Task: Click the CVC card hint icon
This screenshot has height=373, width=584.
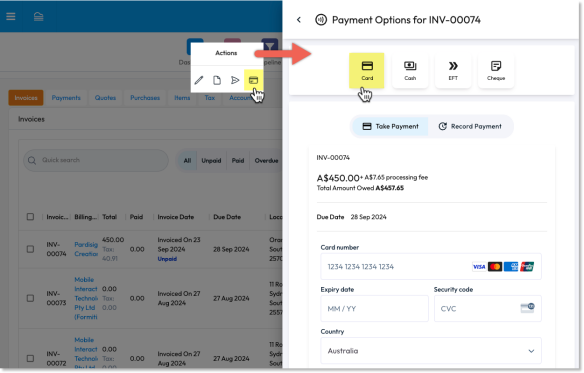Action: pyautogui.click(x=527, y=308)
